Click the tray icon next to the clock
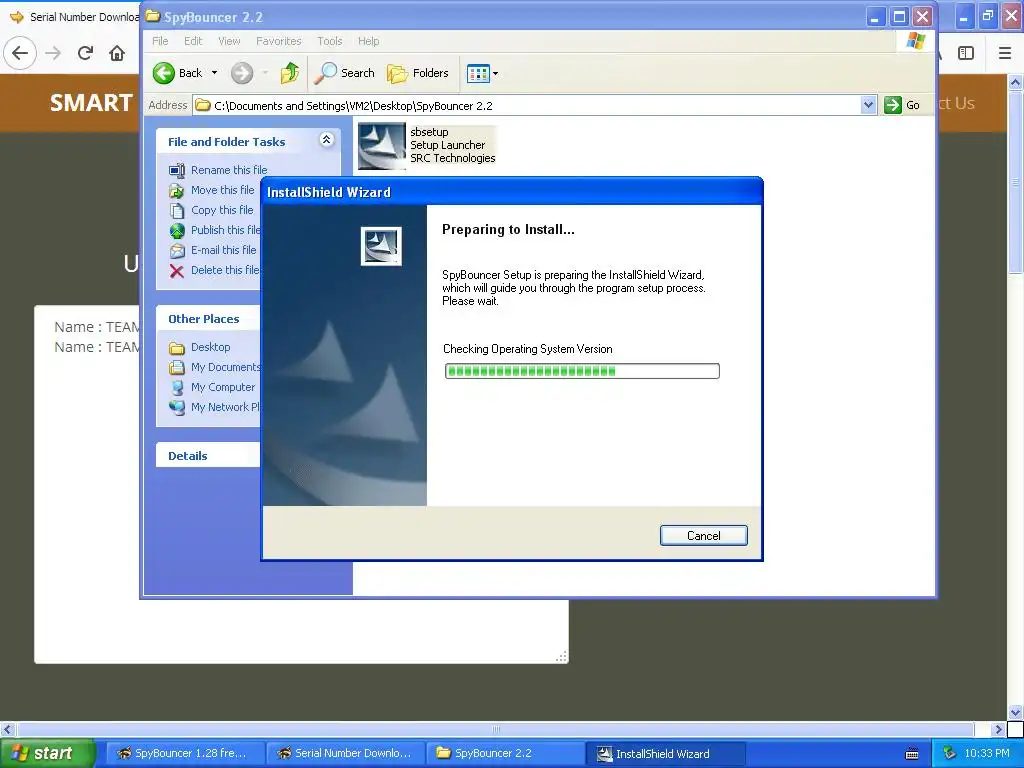 click(x=950, y=754)
